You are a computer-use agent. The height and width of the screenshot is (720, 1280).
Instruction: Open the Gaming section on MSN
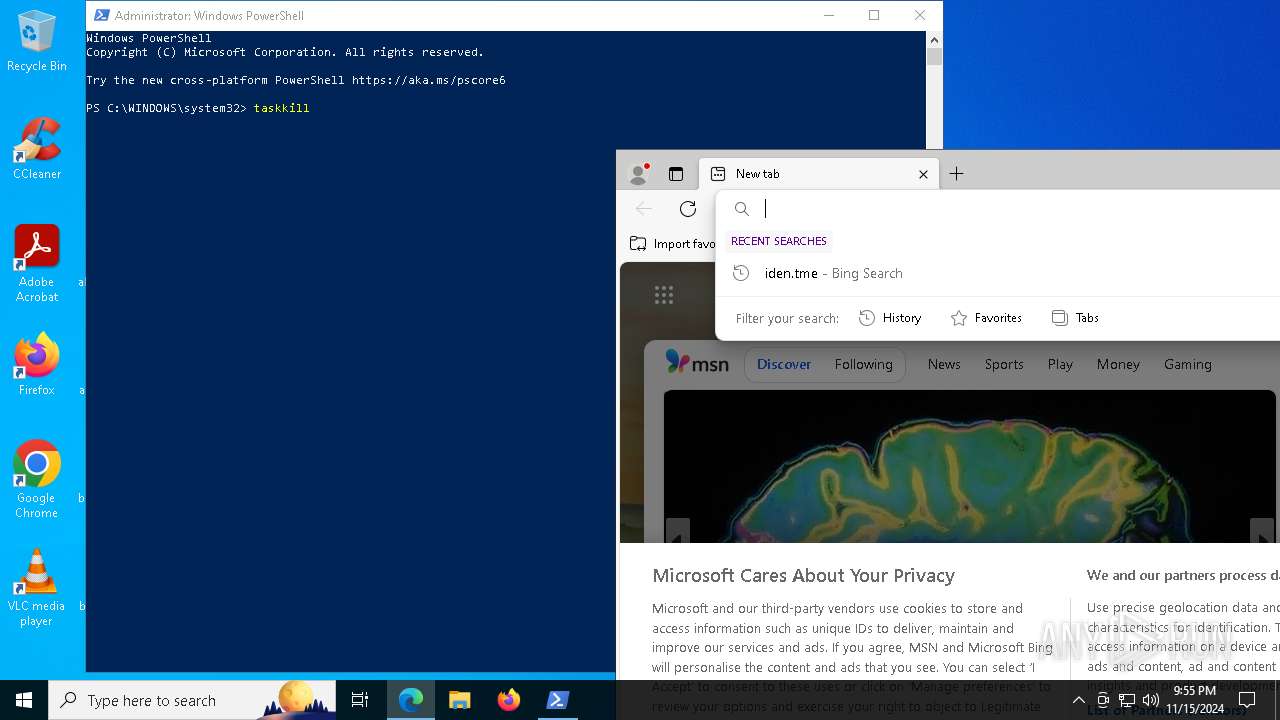click(x=1188, y=364)
